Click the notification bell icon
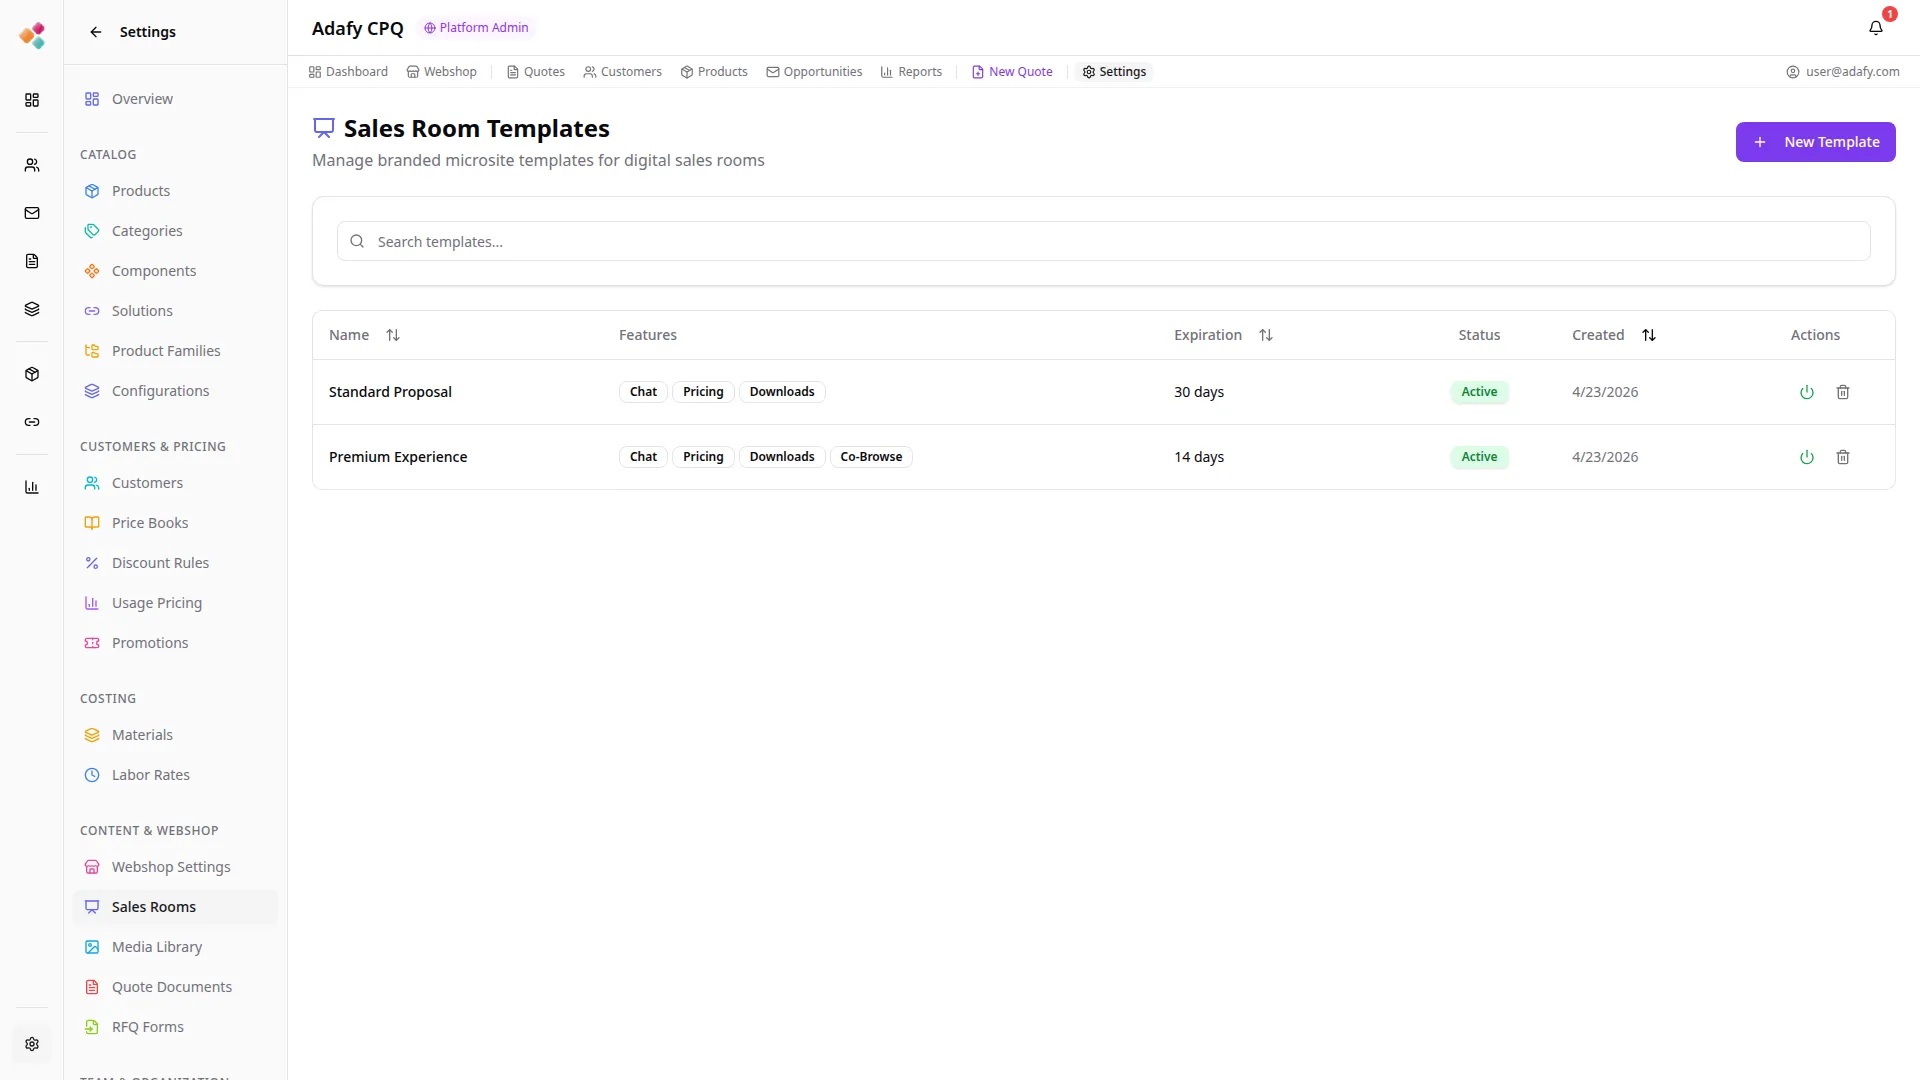Viewport: 1920px width, 1080px height. click(x=1875, y=28)
